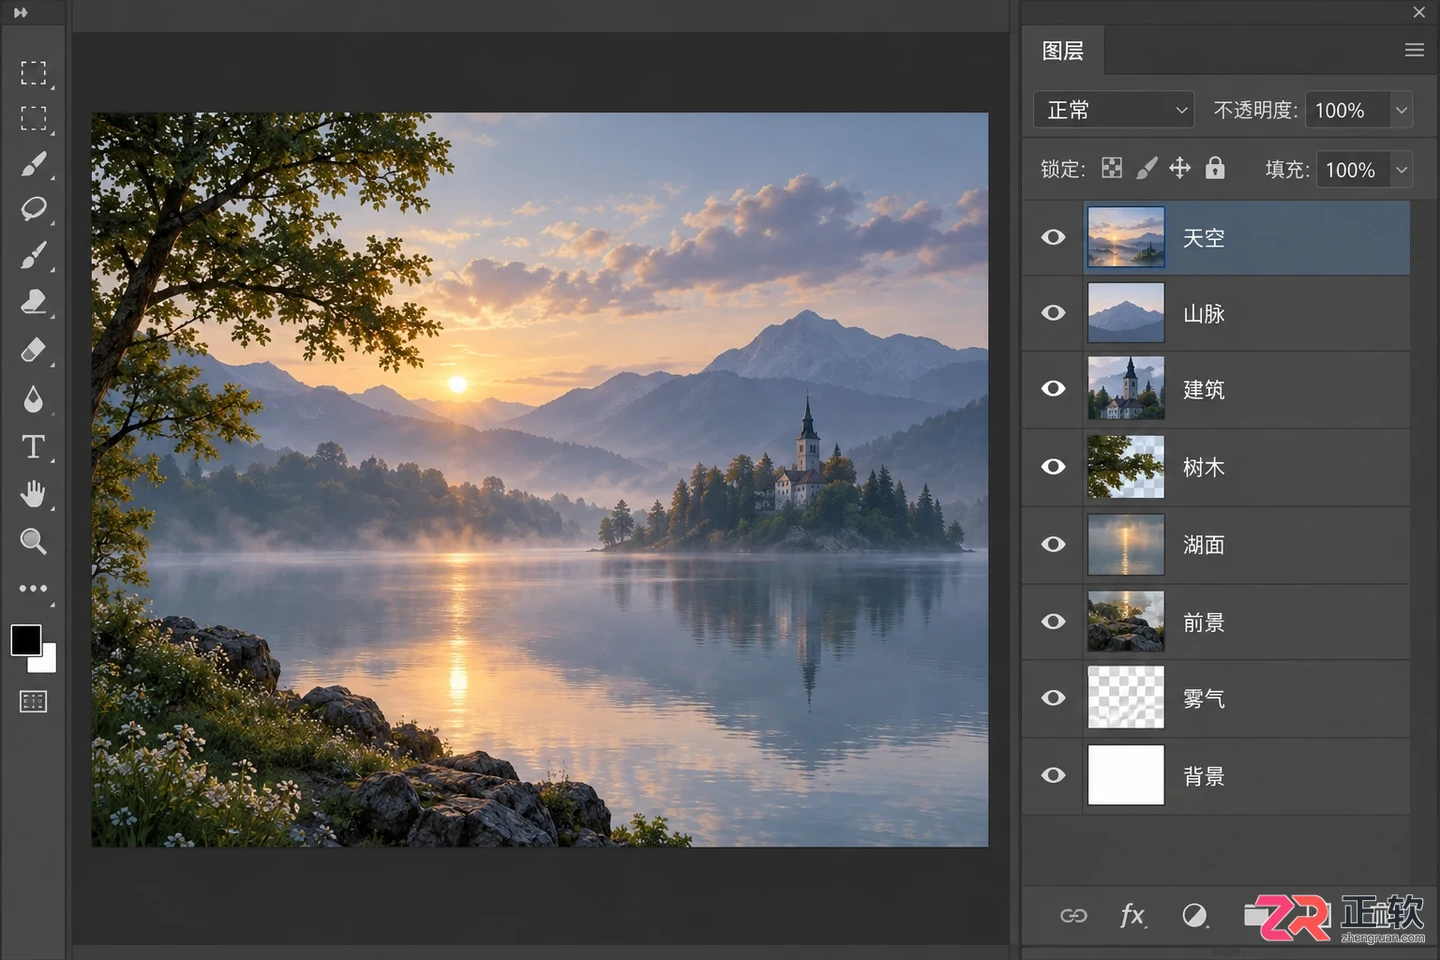The height and width of the screenshot is (960, 1440).
Task: Open the 正常 blend mode dropdown
Action: pyautogui.click(x=1114, y=110)
